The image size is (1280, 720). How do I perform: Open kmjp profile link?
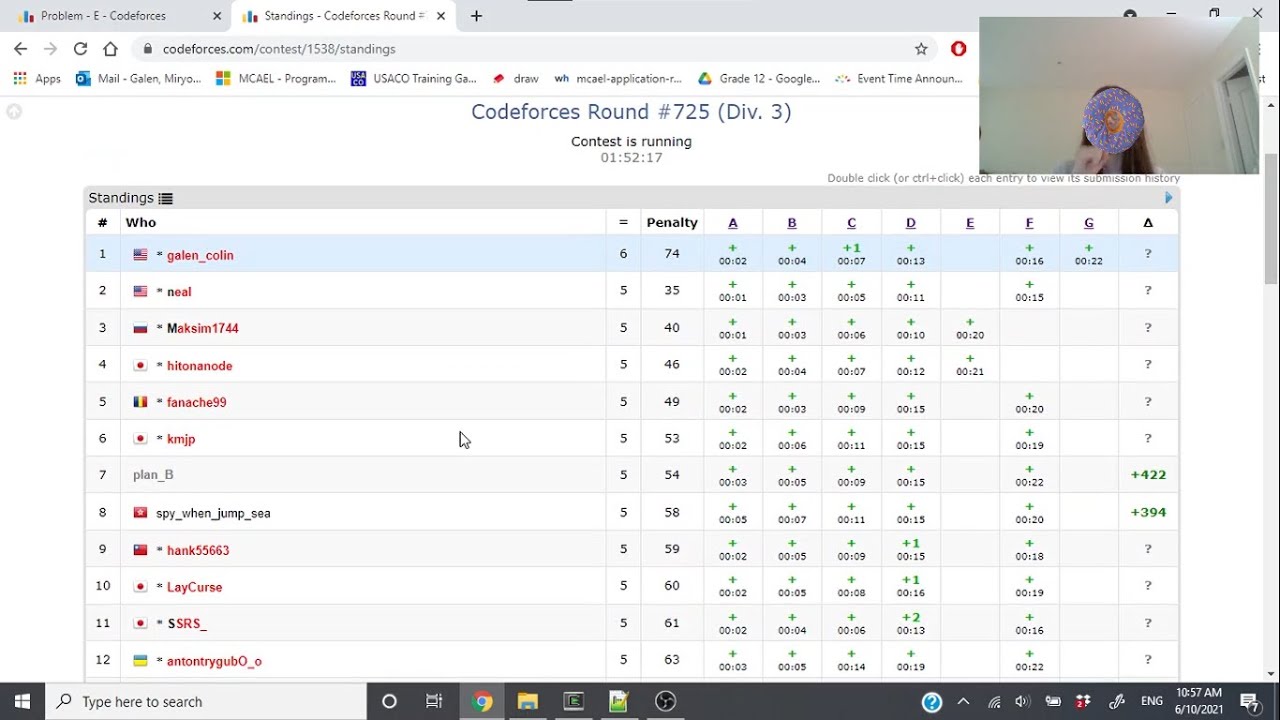point(181,438)
